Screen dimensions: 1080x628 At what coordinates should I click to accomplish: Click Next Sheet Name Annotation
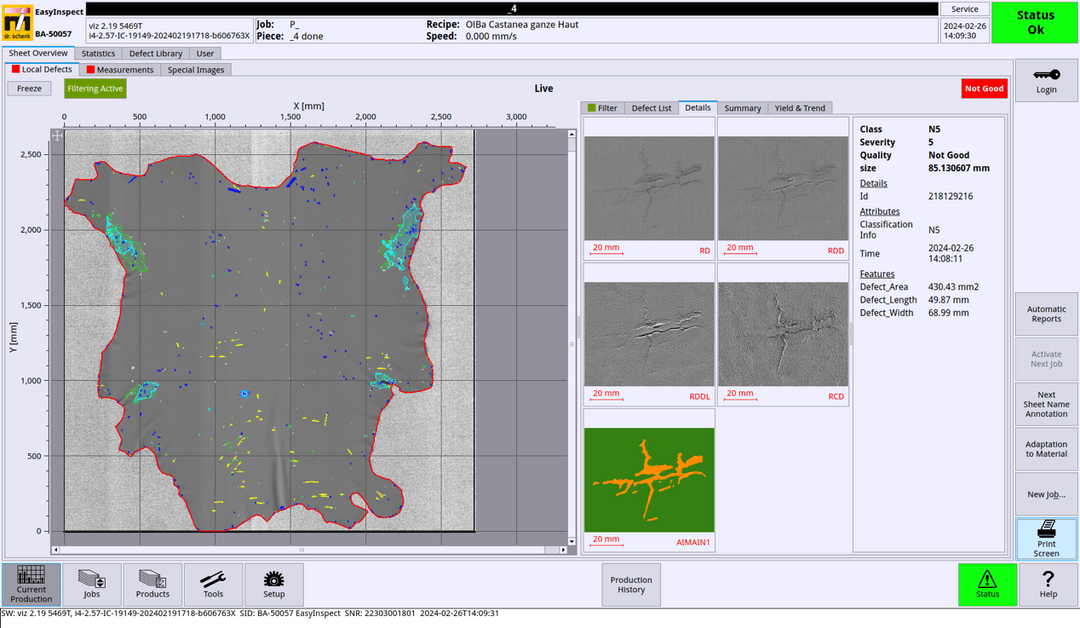[1046, 404]
